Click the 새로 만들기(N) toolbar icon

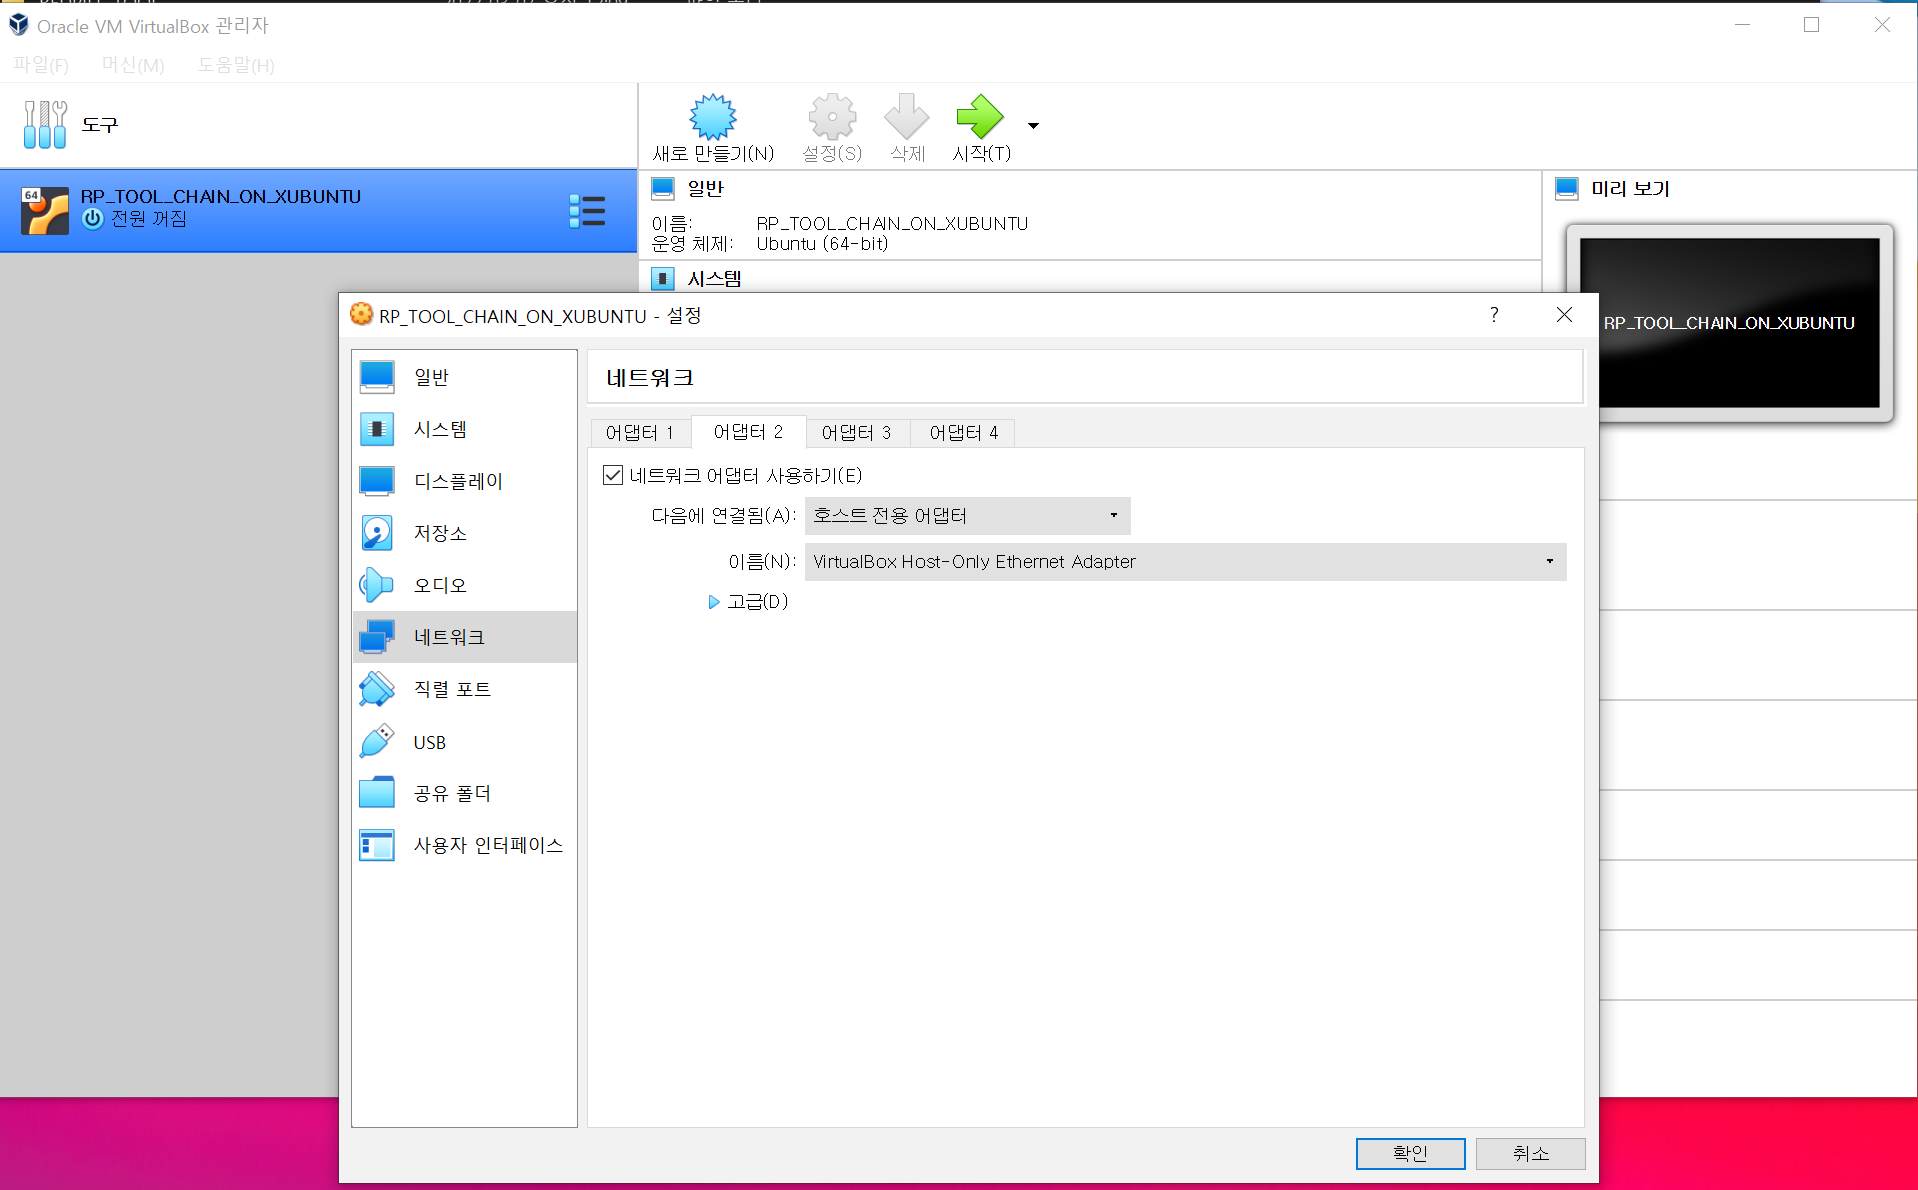tap(713, 117)
